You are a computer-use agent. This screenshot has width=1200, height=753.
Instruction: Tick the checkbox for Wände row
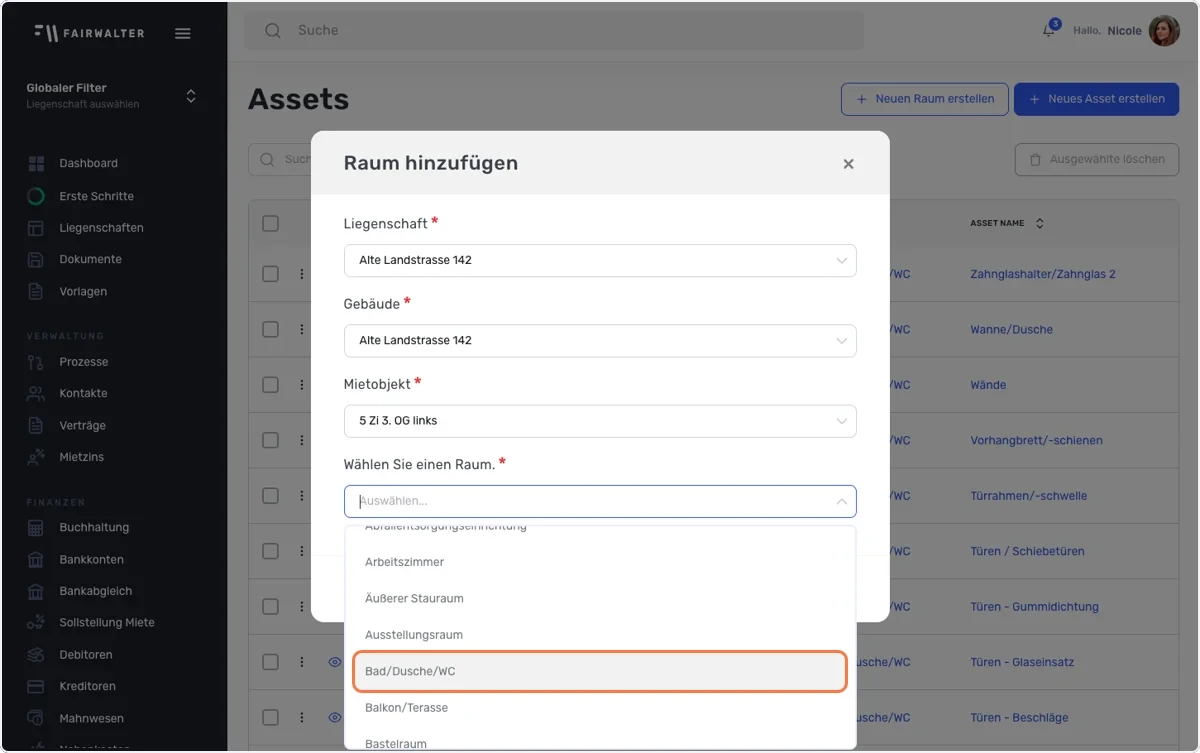pos(270,385)
